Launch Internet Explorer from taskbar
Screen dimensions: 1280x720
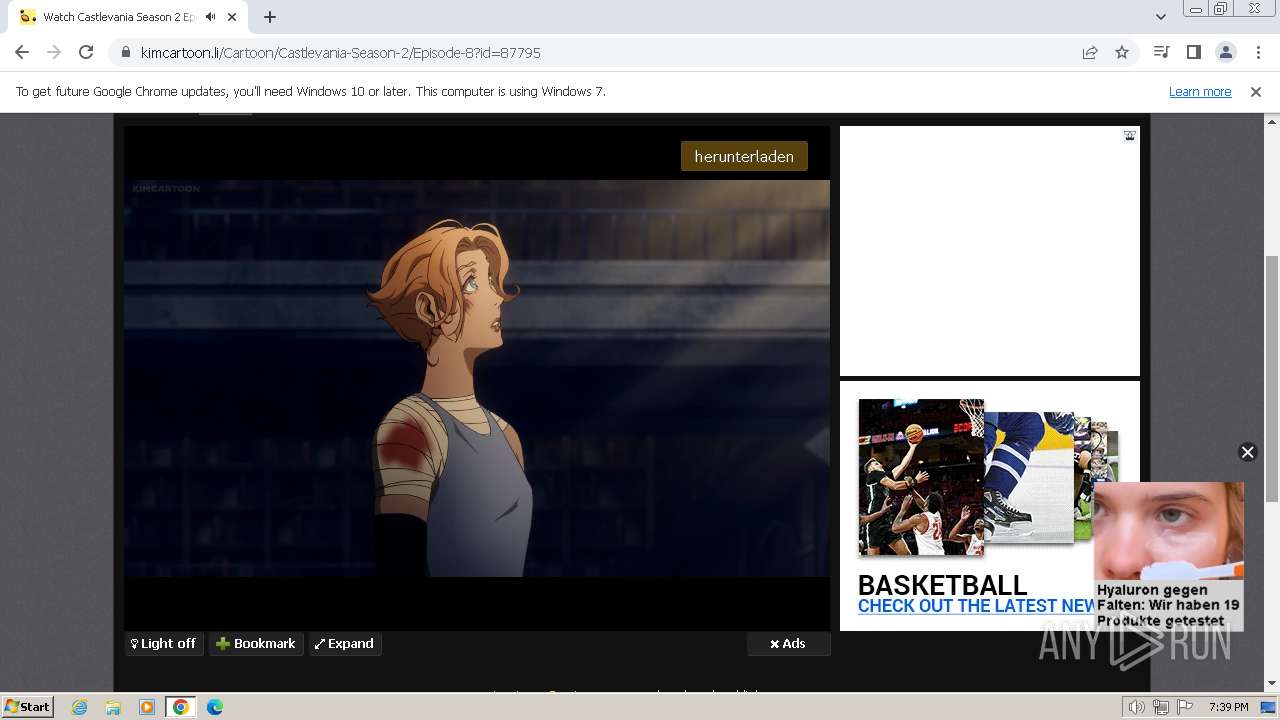click(80, 707)
